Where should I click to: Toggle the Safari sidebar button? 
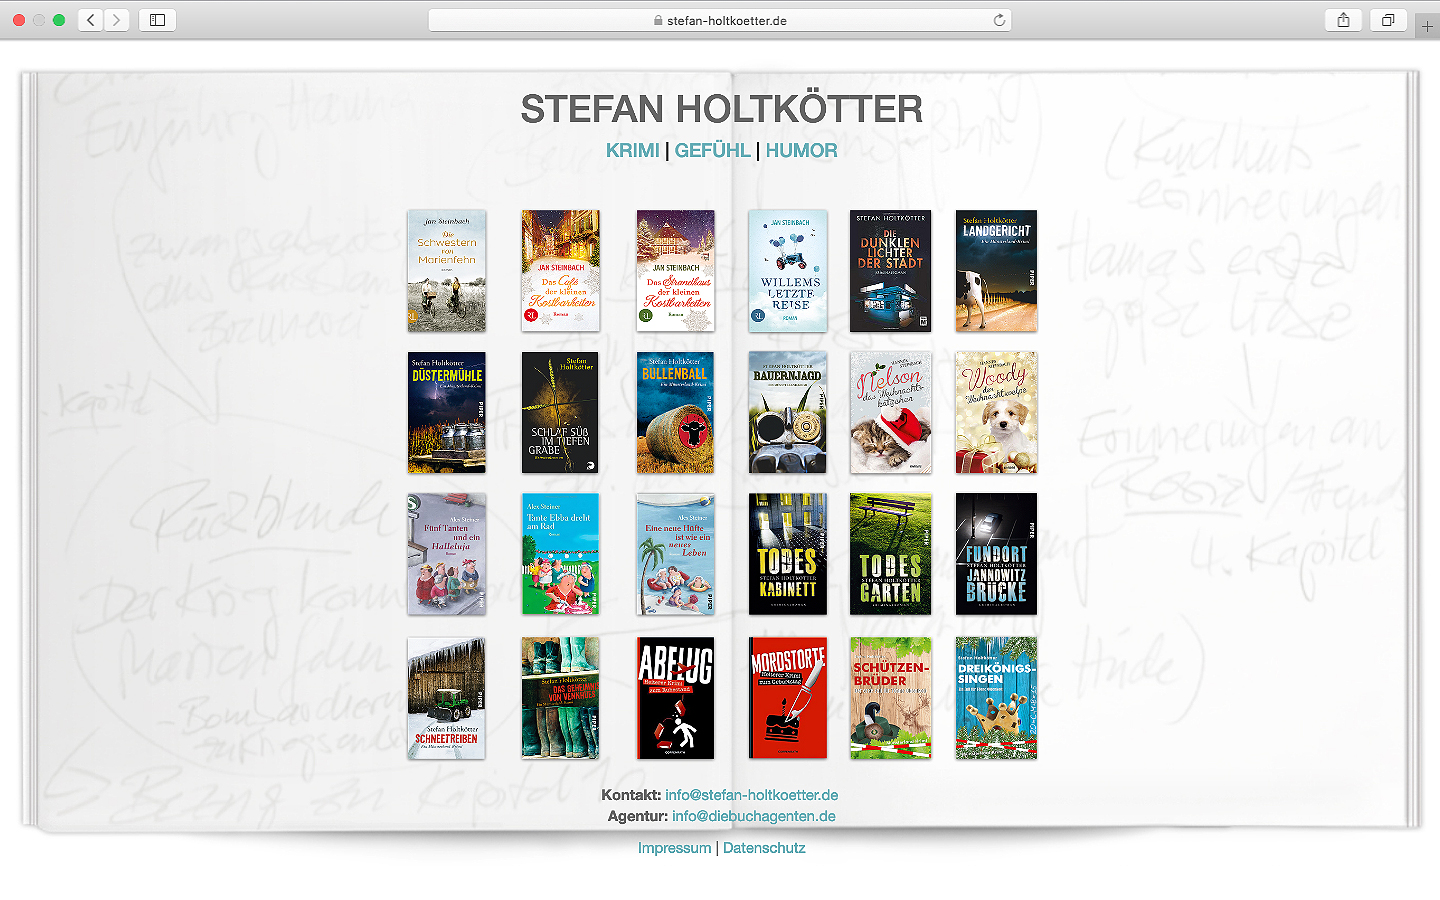tap(158, 20)
